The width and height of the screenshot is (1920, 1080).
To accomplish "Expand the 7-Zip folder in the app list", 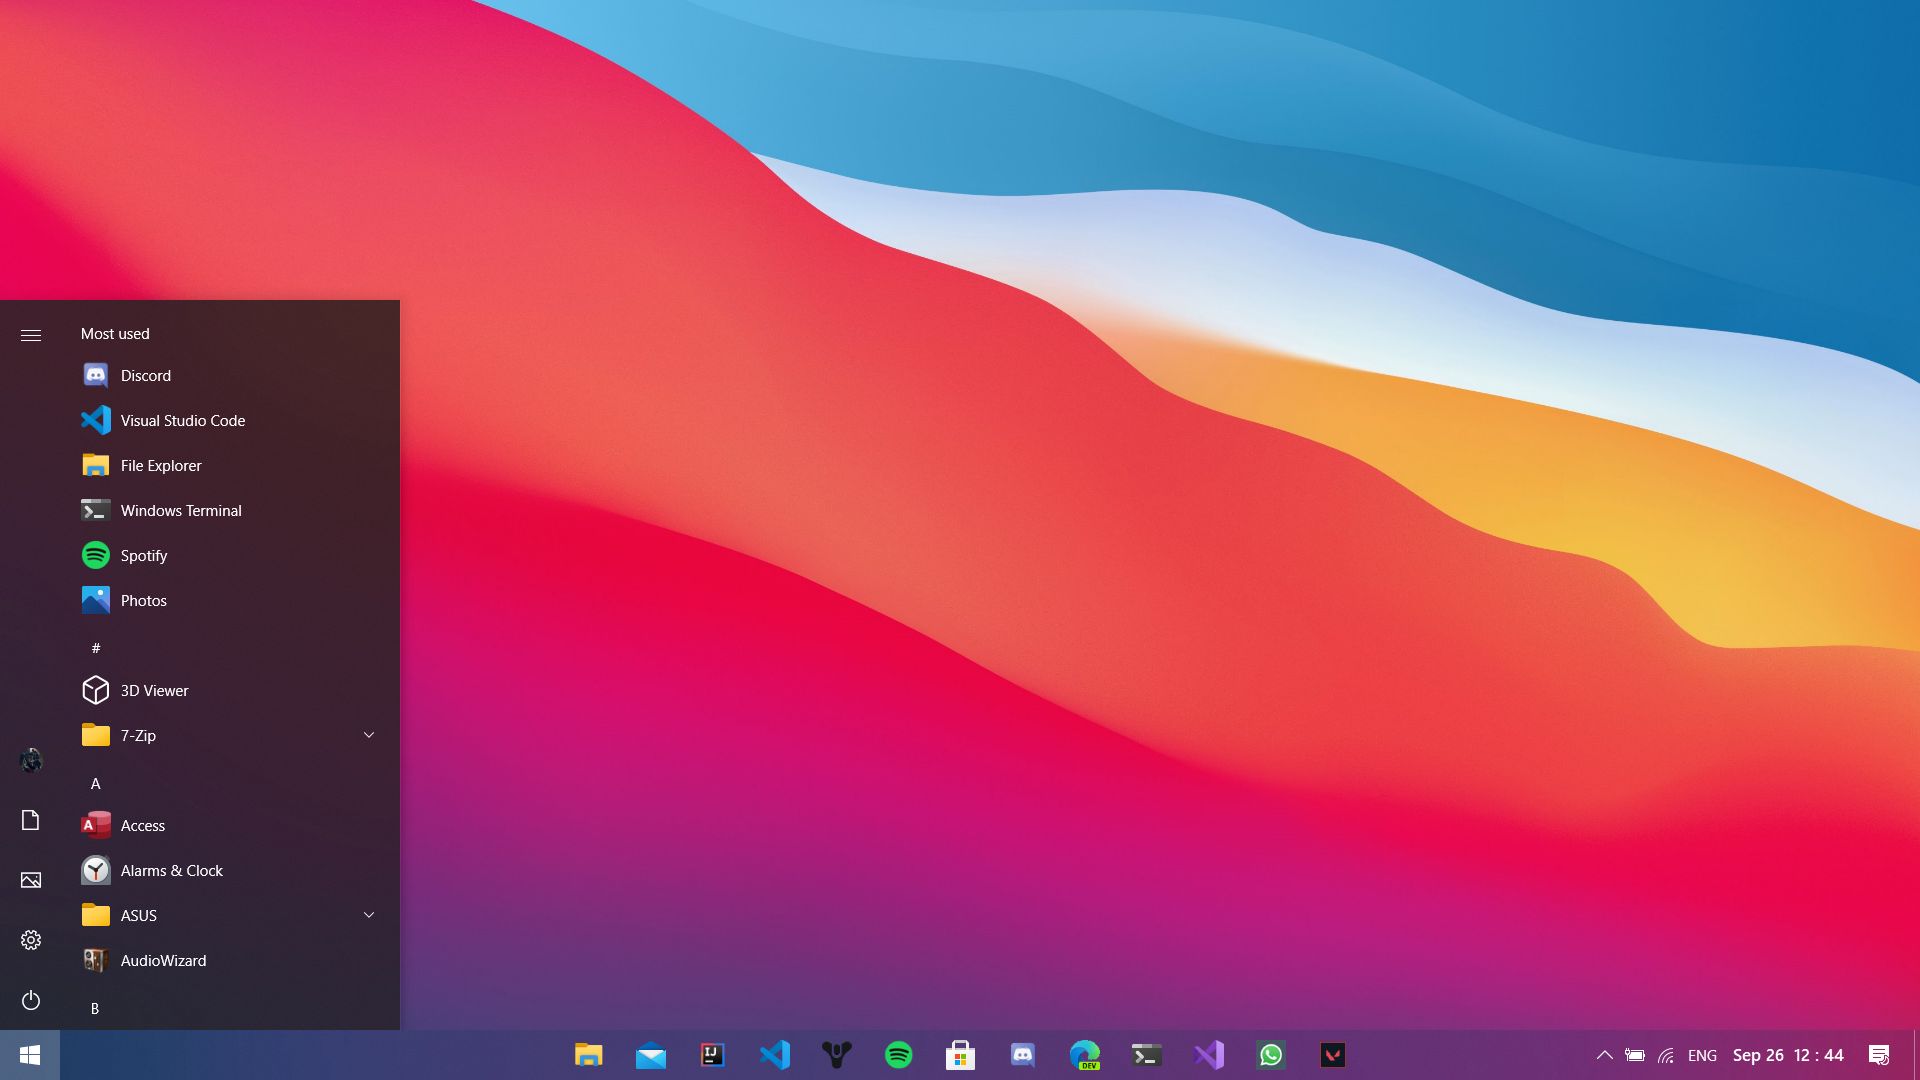I will click(369, 735).
